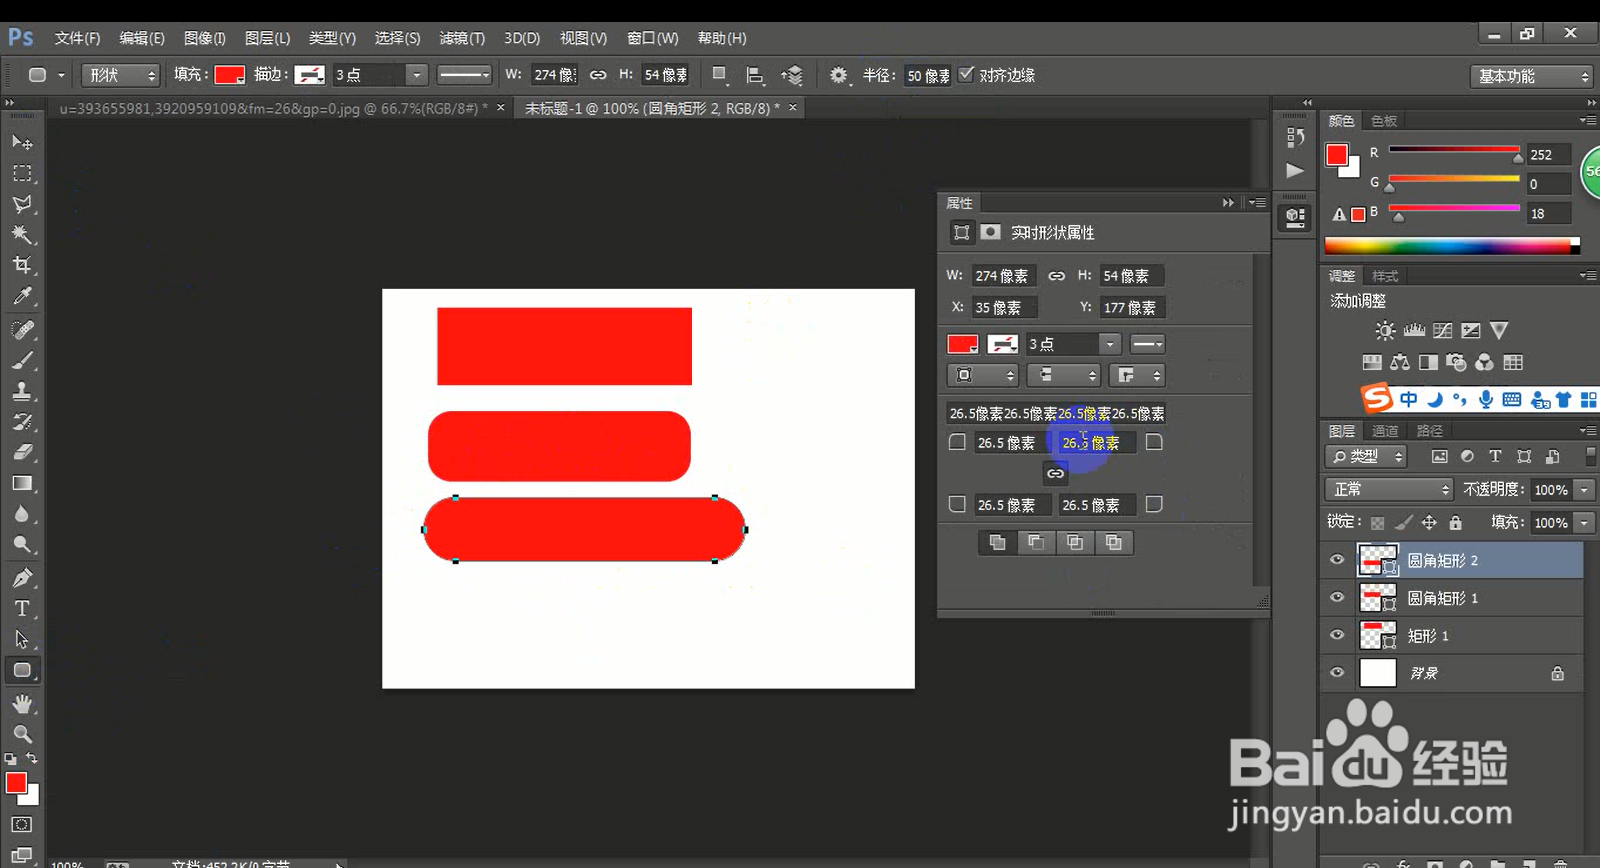1600x868 pixels.
Task: Click the fill color swatch in options bar
Action: [230, 75]
